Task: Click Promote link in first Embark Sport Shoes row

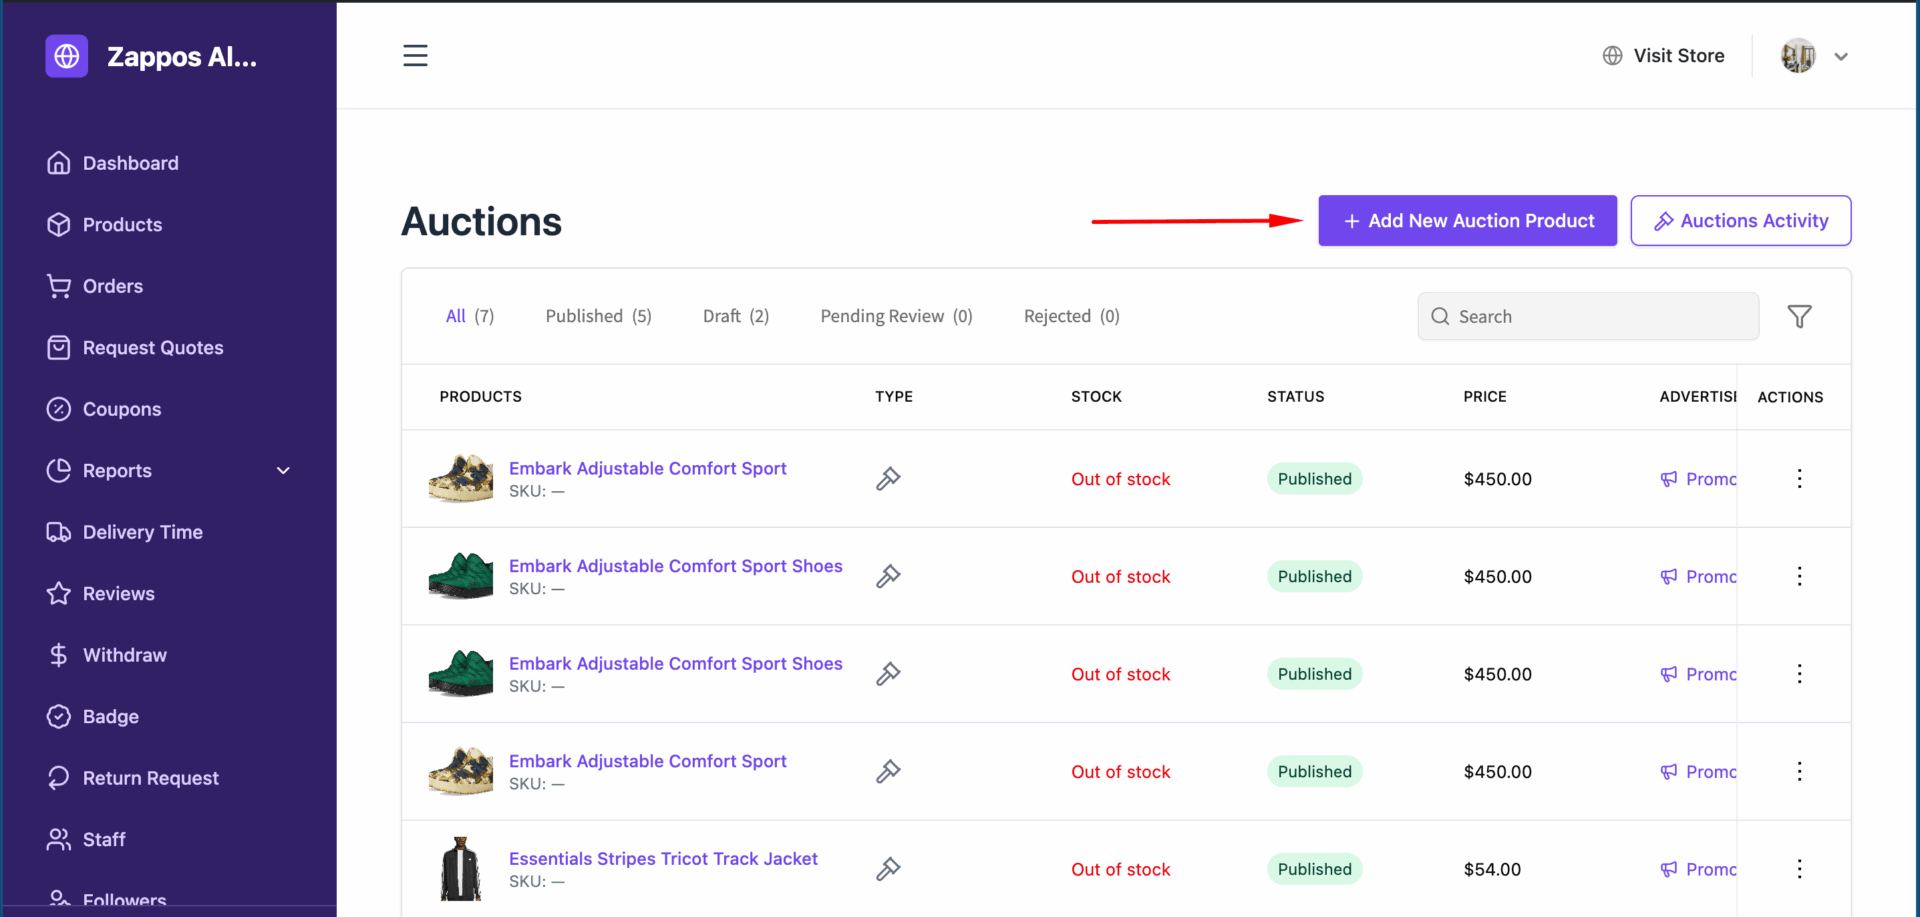Action: 1698,577
